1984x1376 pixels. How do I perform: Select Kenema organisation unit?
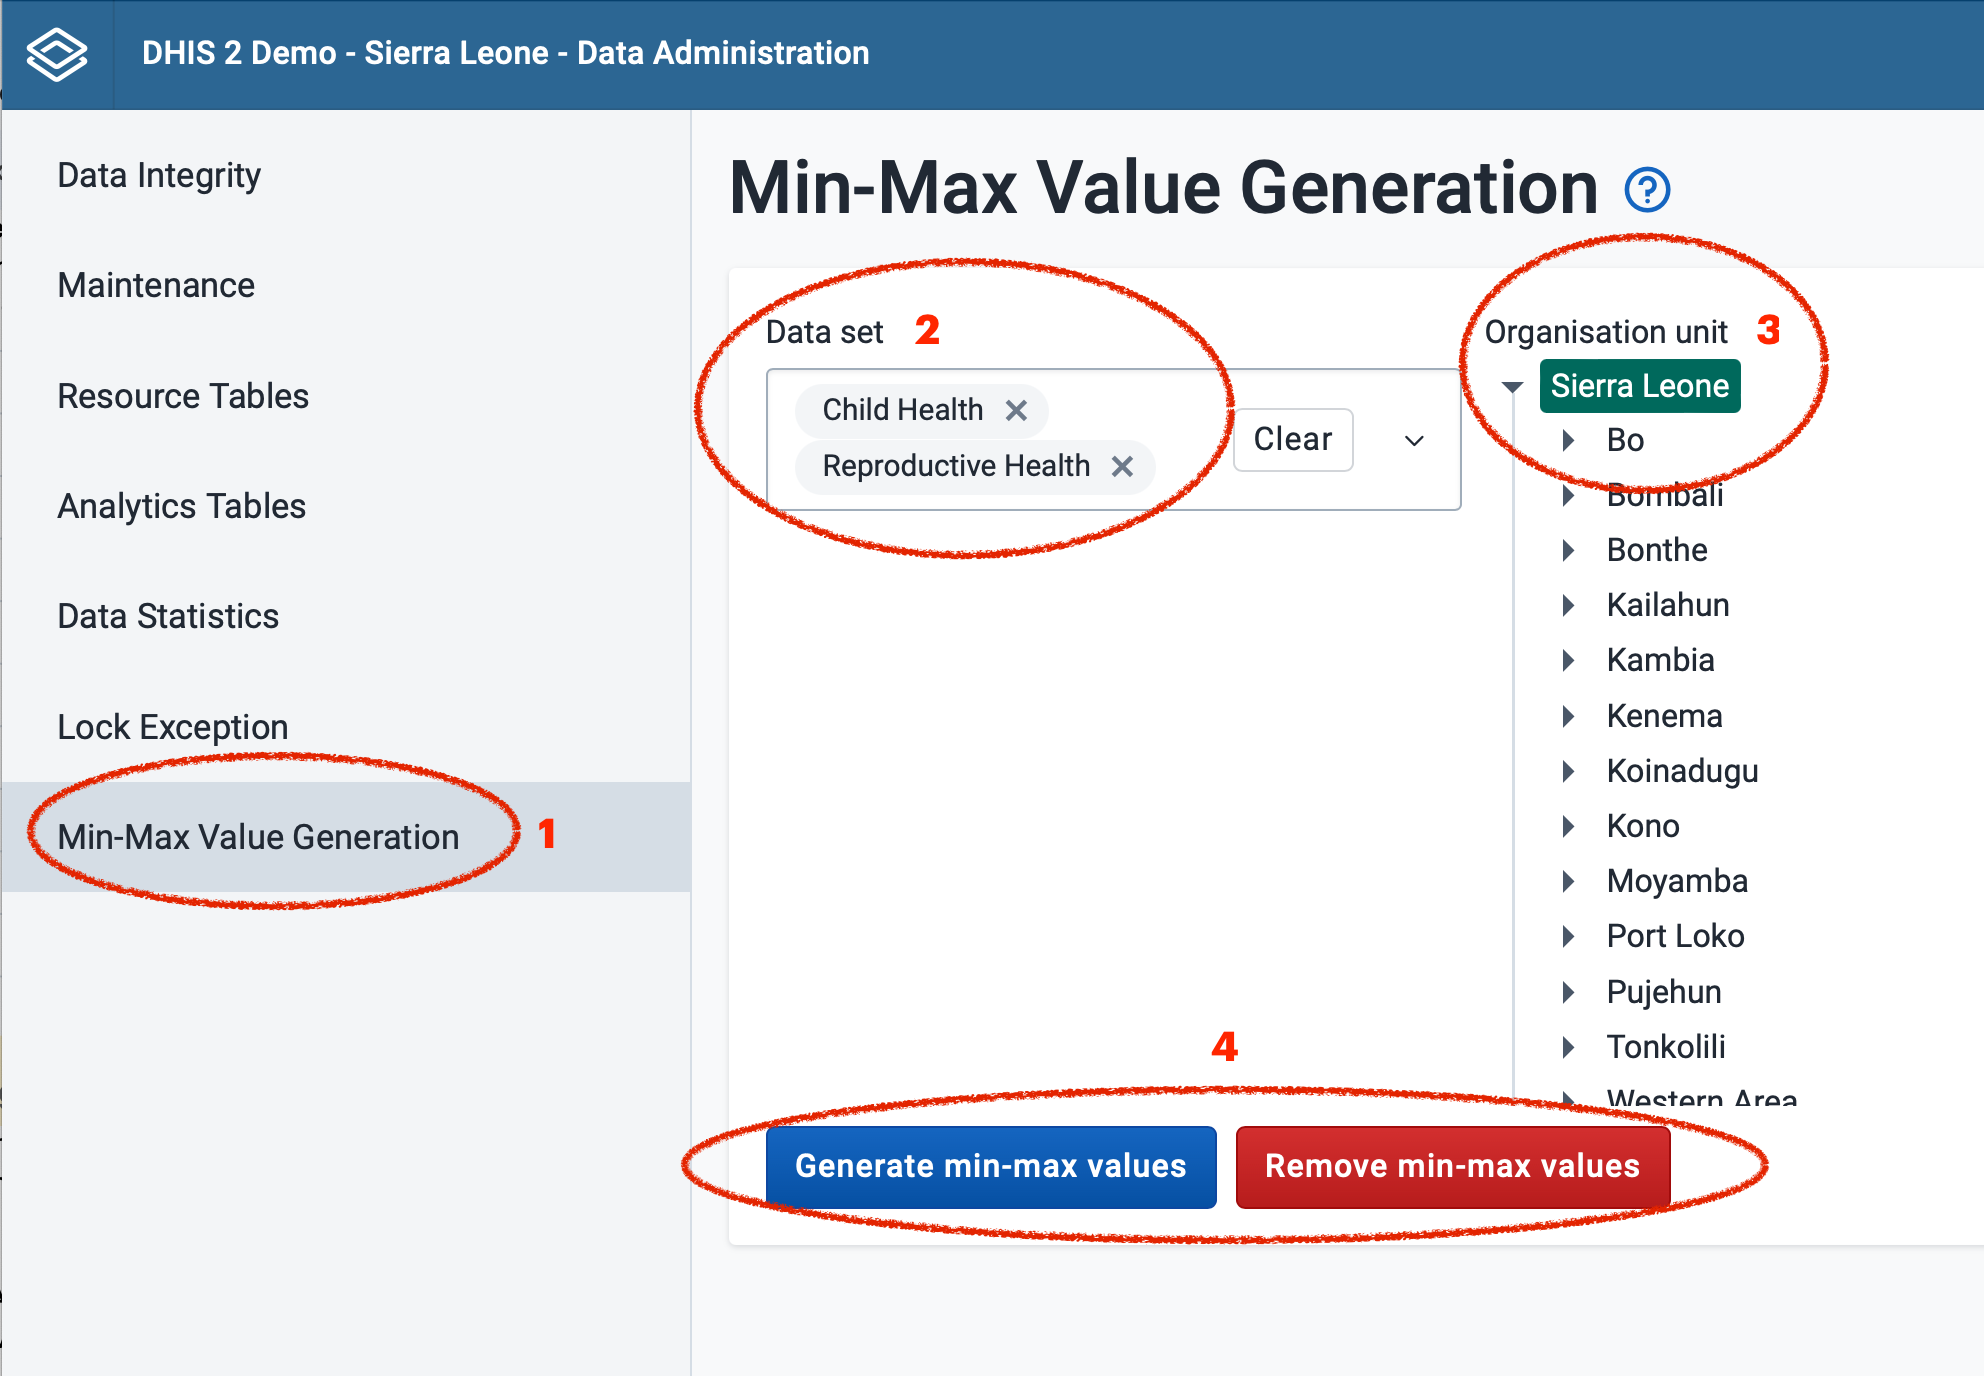(1664, 716)
